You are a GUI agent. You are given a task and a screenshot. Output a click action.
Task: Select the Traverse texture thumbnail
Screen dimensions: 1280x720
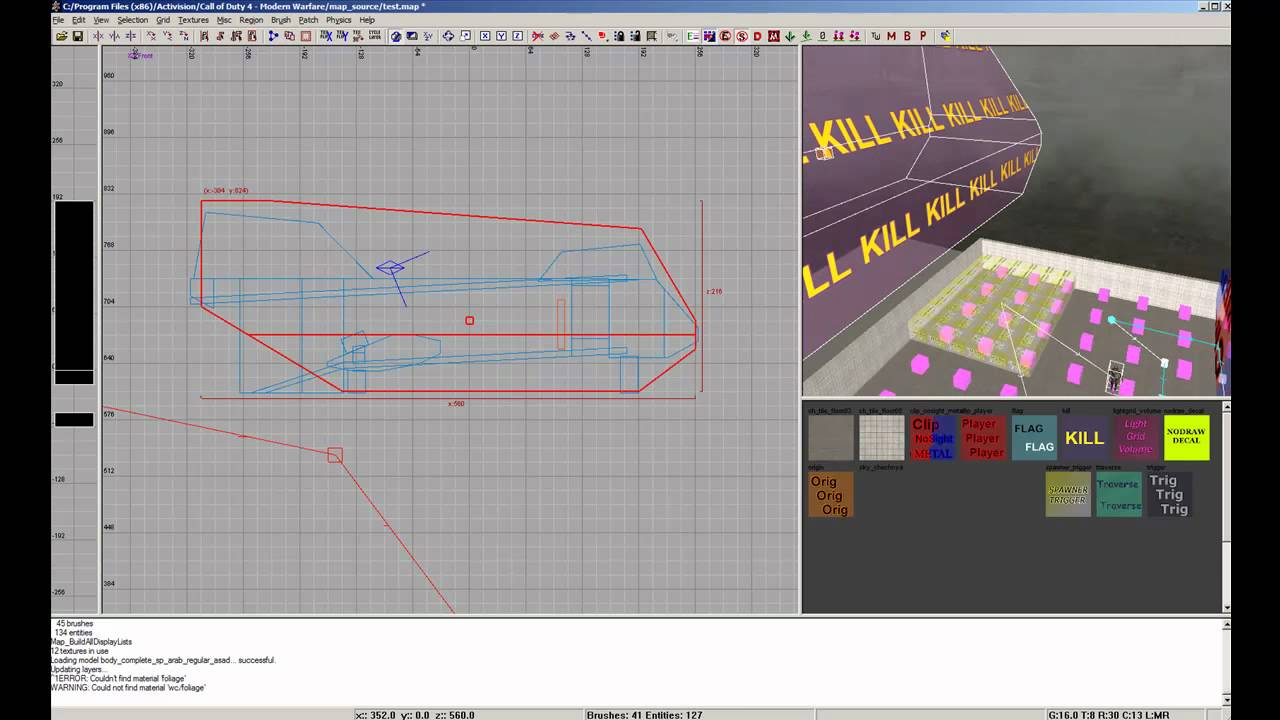[1119, 495]
